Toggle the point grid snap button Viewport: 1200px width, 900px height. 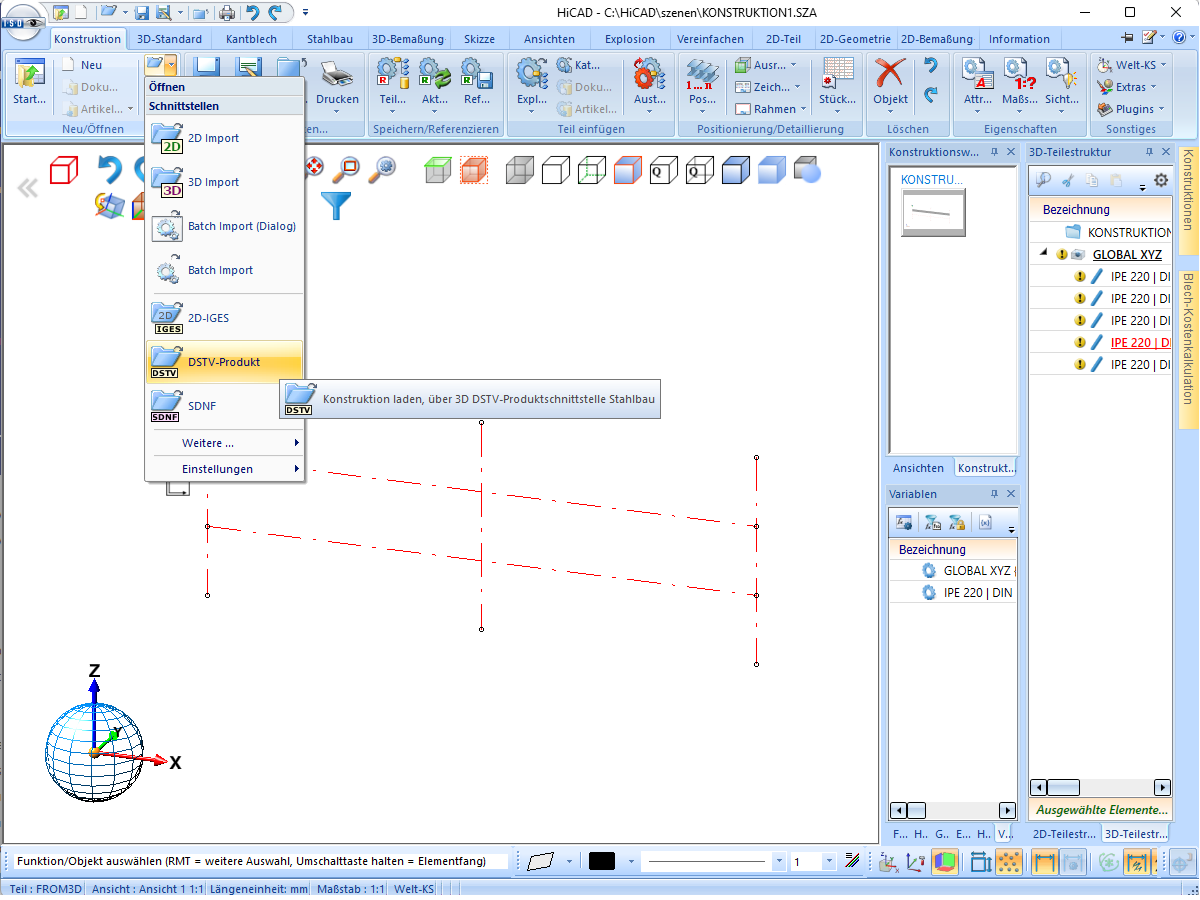[1010, 861]
